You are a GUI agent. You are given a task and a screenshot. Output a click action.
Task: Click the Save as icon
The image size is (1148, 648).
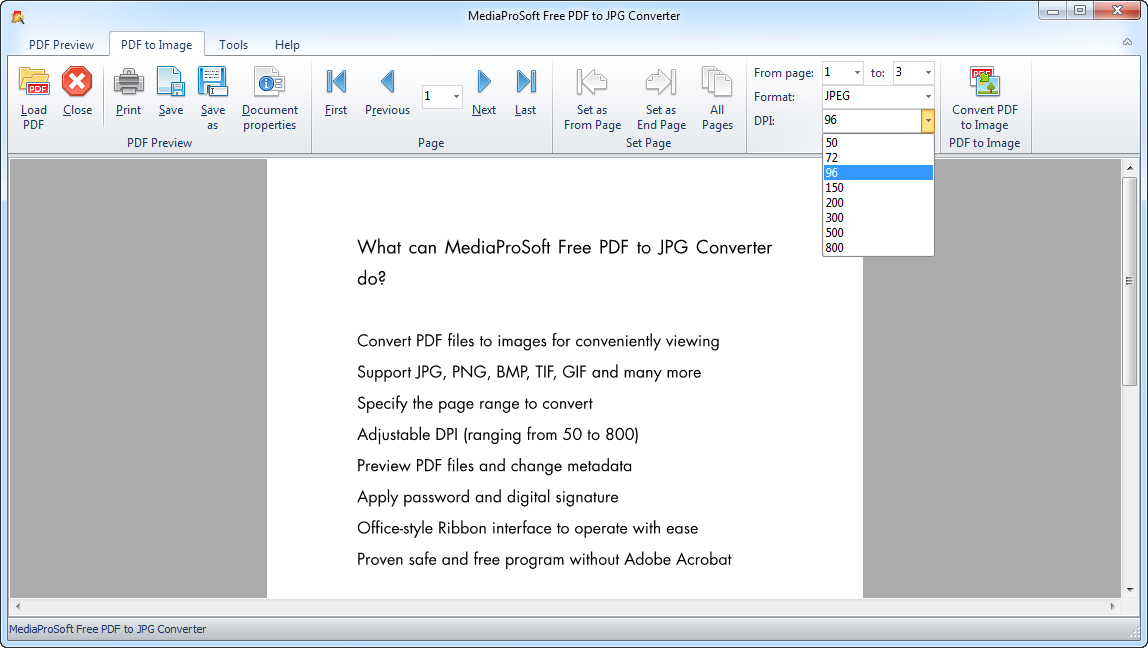click(212, 81)
